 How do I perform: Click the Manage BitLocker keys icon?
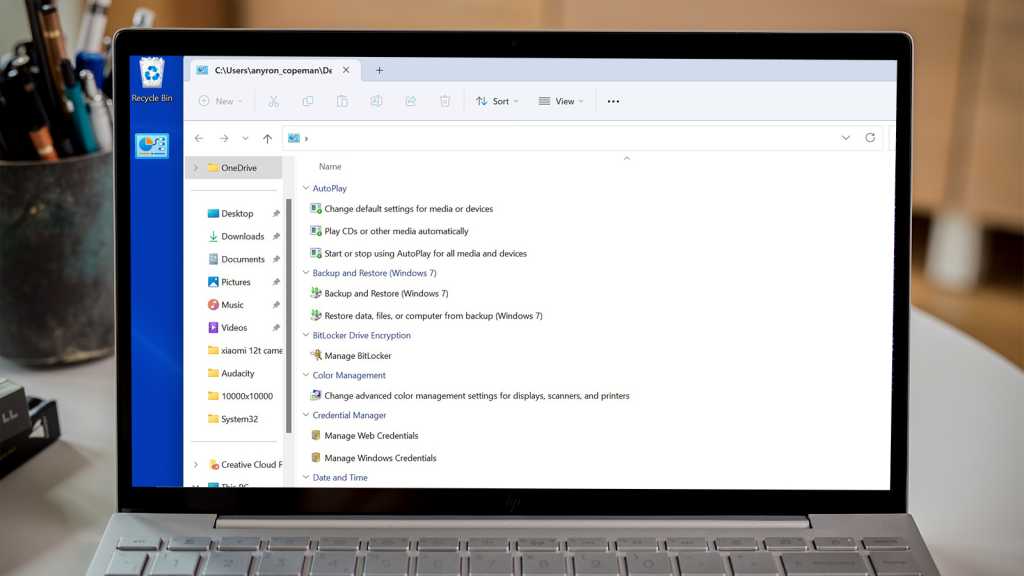(x=316, y=355)
